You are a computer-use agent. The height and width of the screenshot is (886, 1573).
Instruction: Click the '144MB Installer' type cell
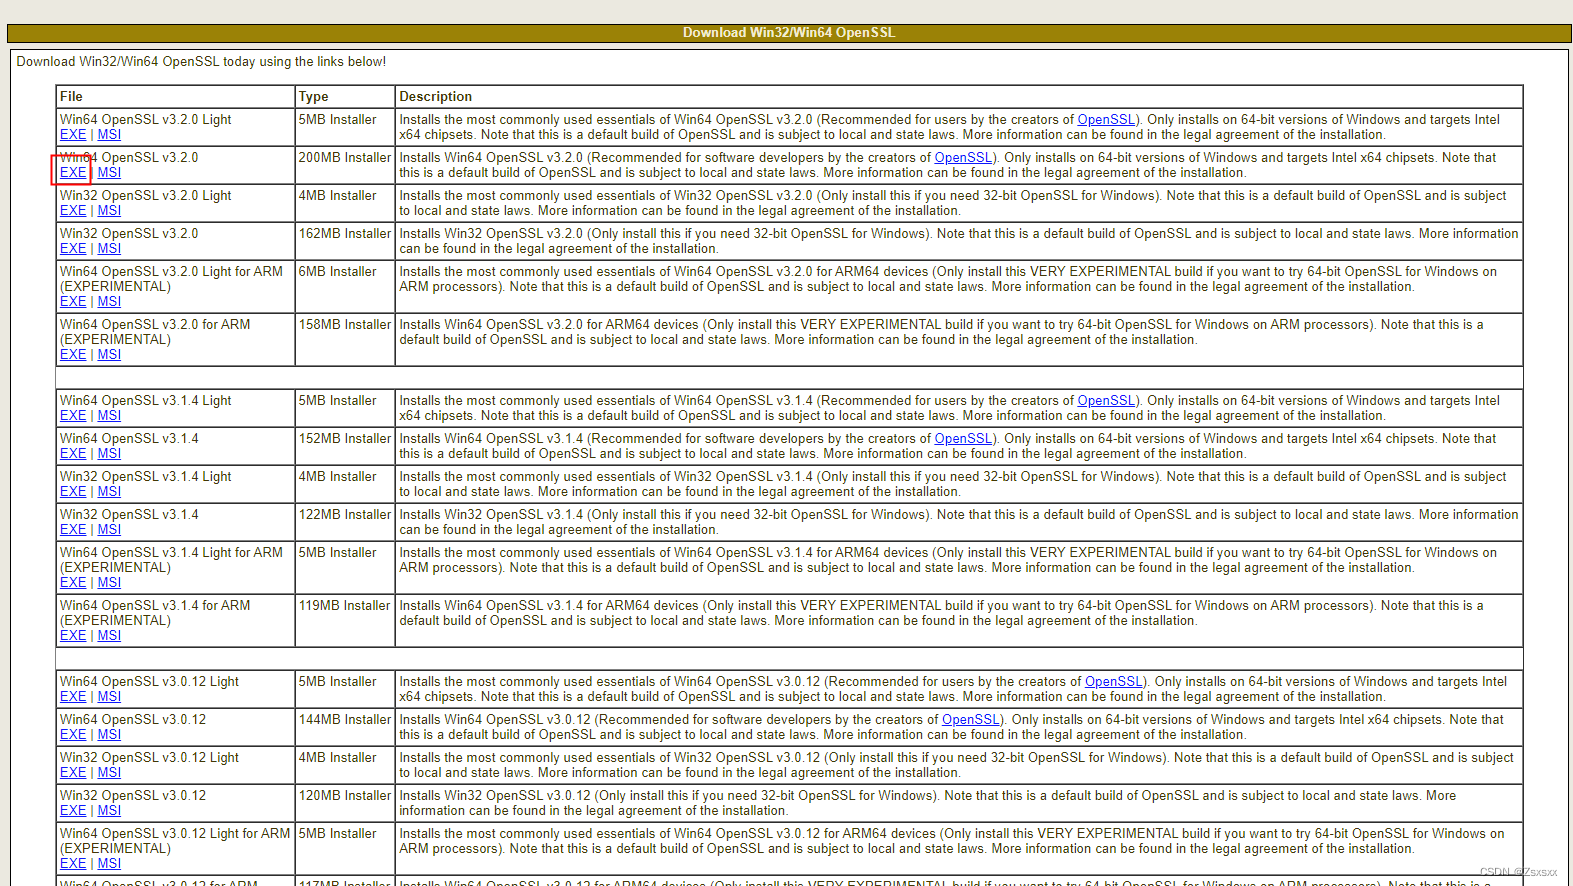click(345, 727)
